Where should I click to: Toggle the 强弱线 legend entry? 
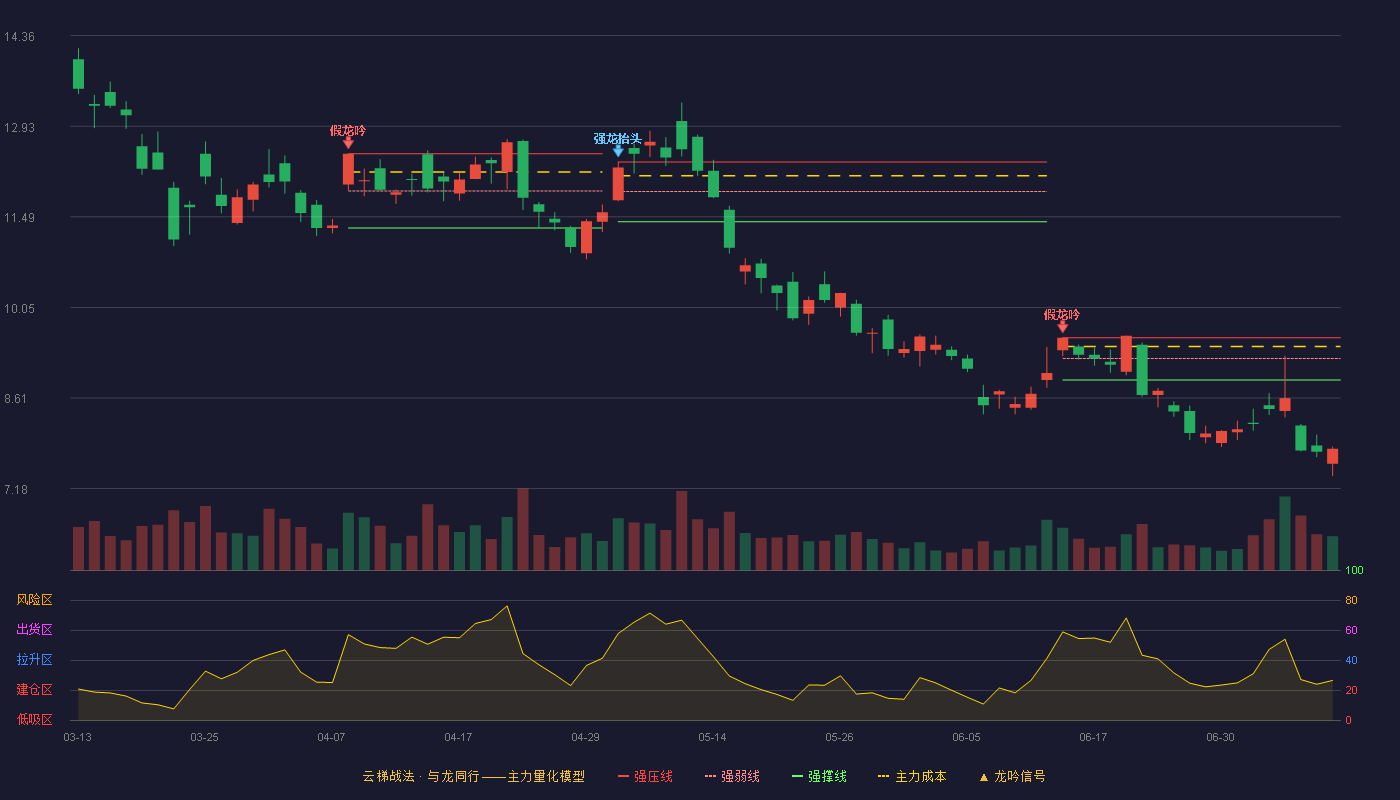[x=732, y=776]
